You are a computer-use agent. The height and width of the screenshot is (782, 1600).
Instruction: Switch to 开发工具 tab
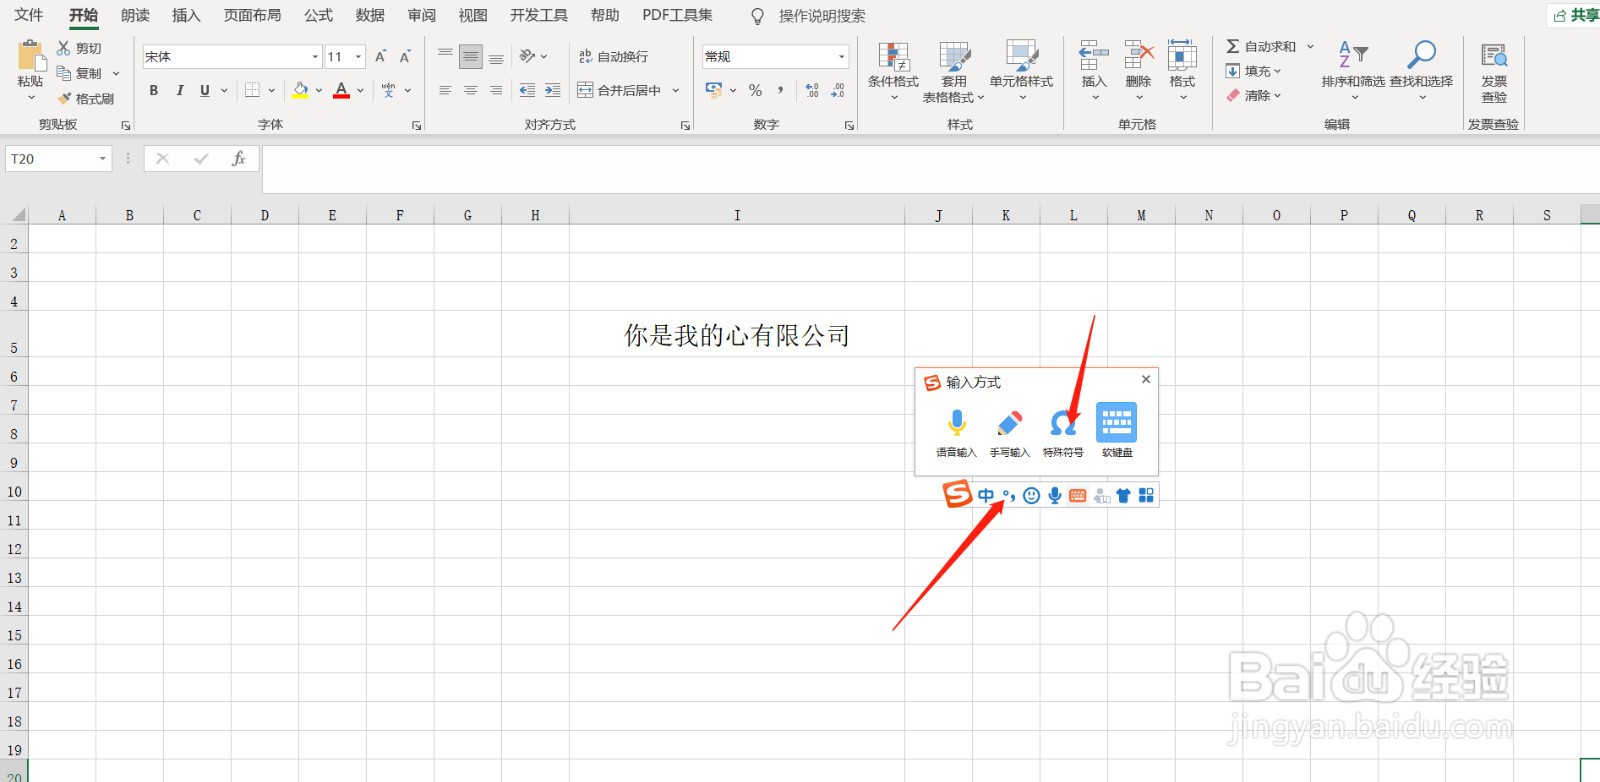539,15
